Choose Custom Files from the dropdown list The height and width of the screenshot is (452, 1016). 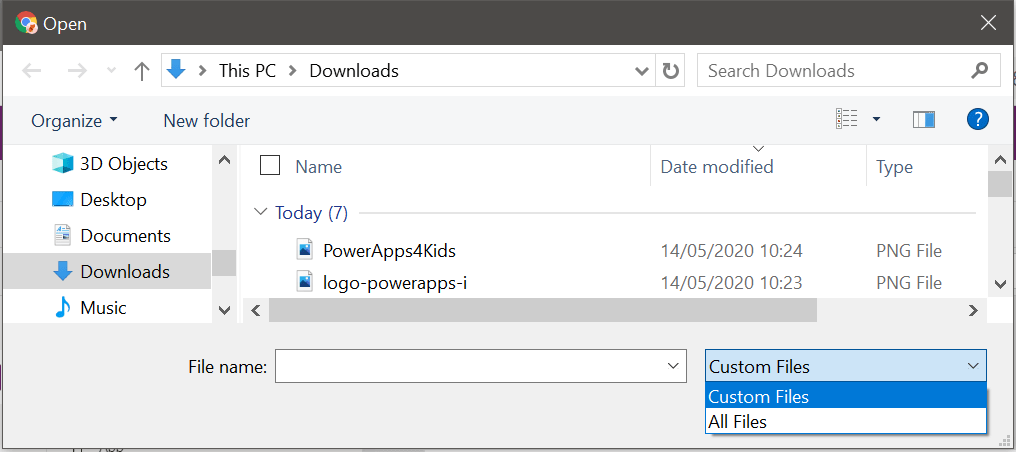846,396
